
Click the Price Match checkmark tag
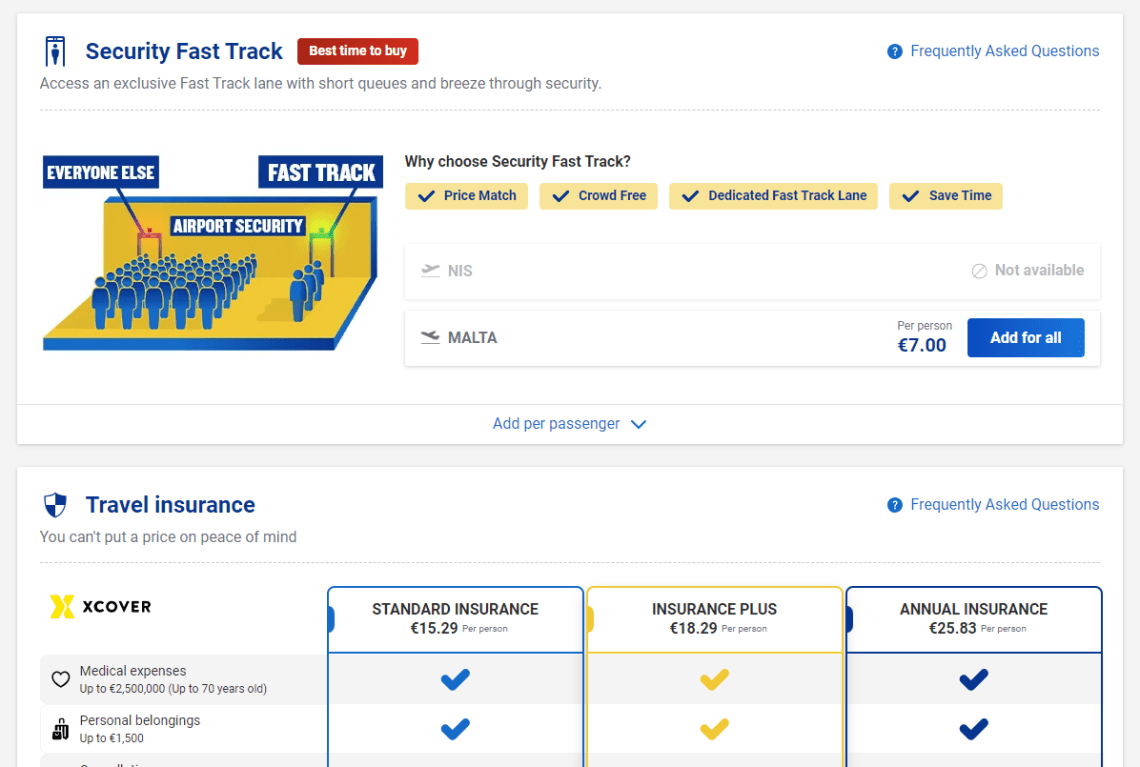467,196
